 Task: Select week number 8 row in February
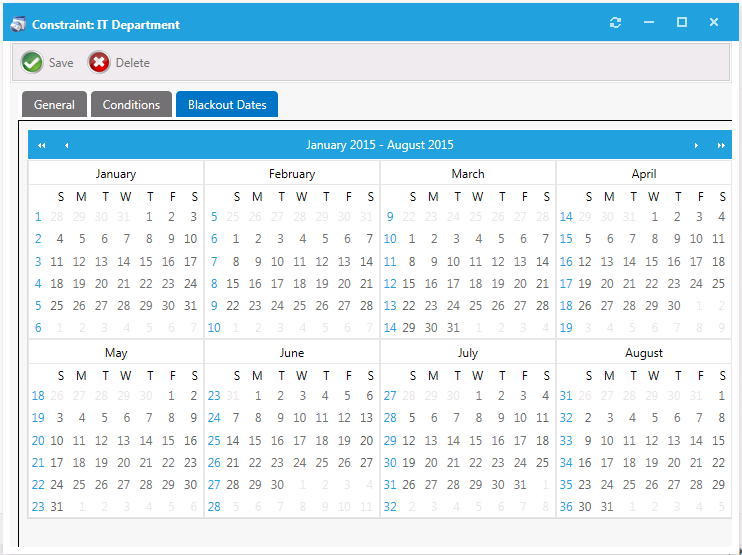pyautogui.click(x=214, y=284)
